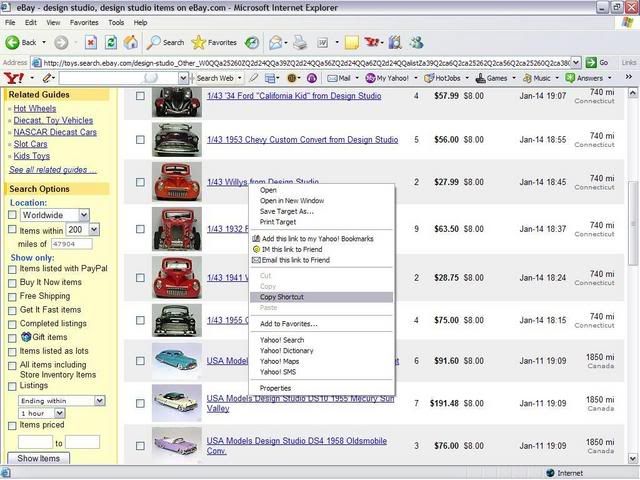Tick the Worldwide location checkbox

tap(12, 215)
